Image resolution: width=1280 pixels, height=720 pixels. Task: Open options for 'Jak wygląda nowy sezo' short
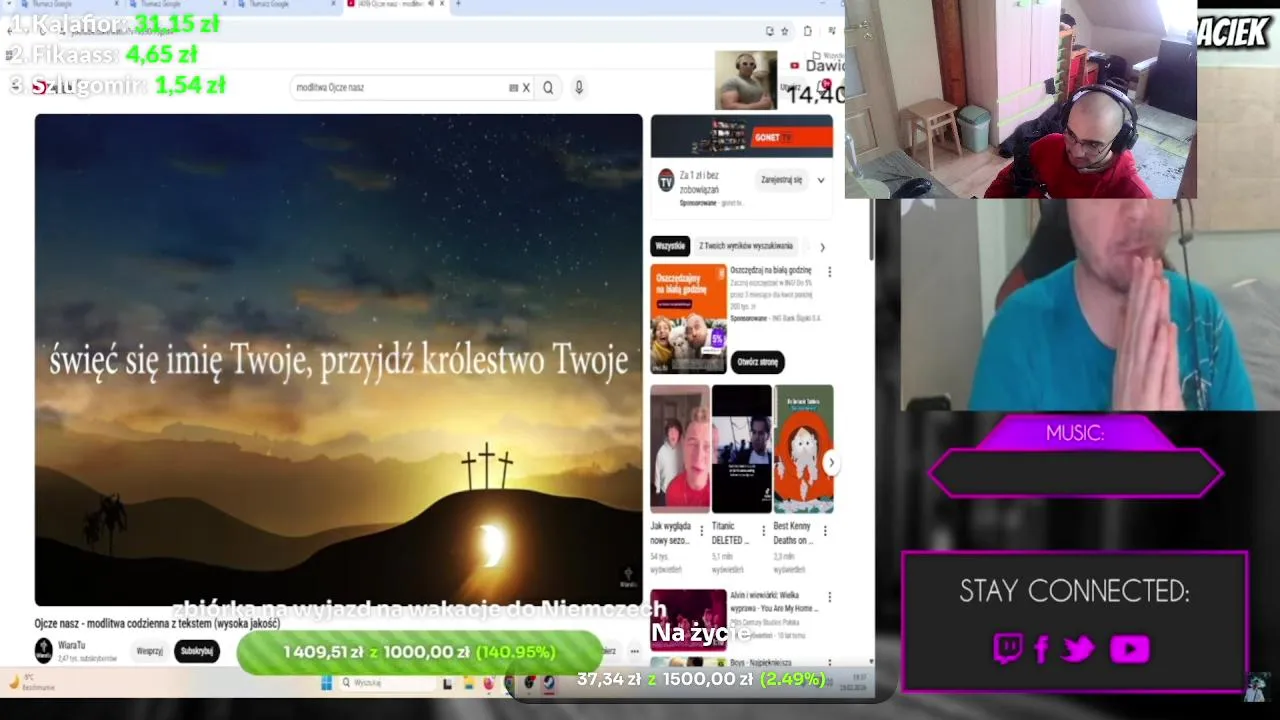tap(701, 531)
